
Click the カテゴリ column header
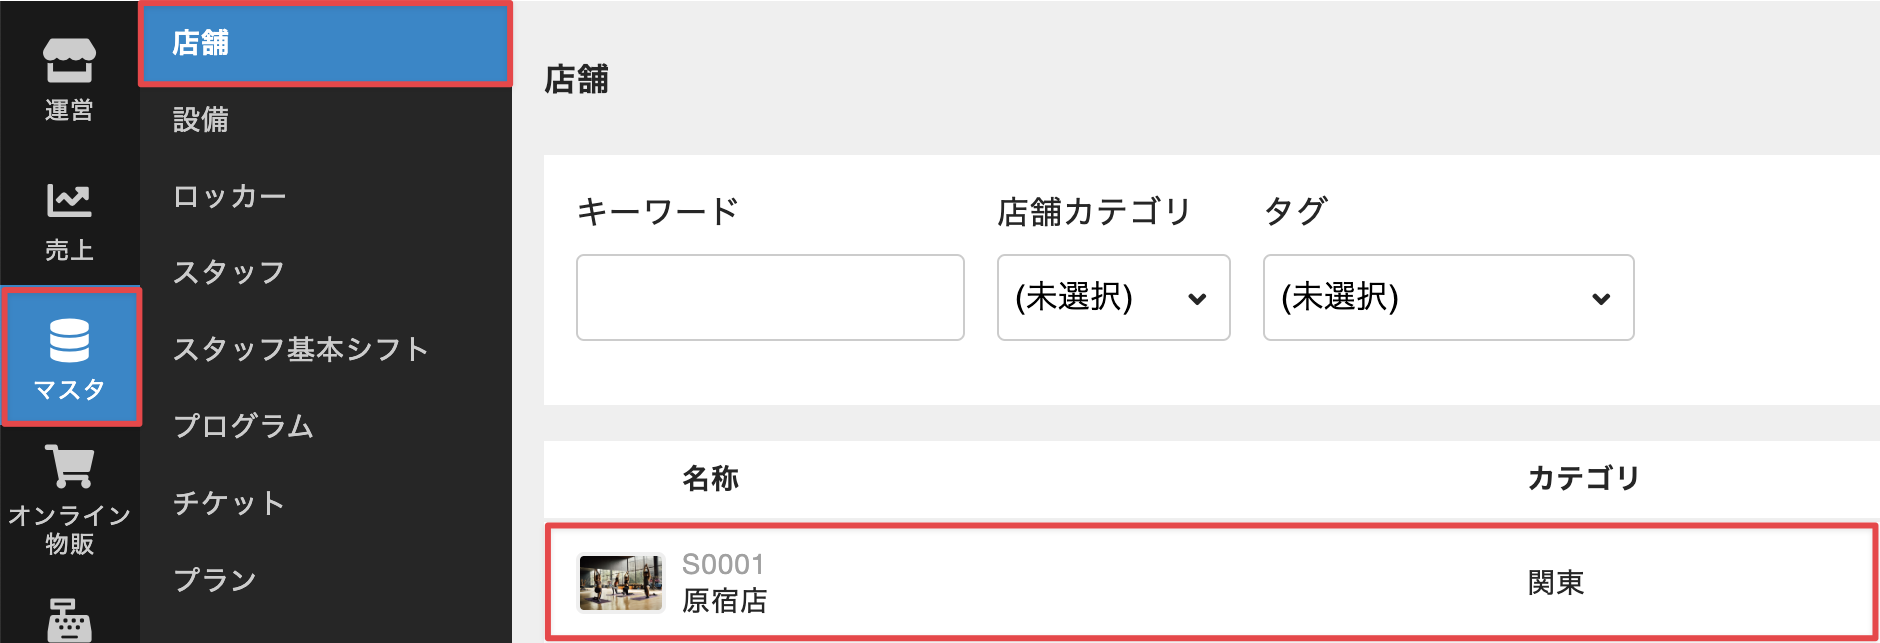tap(1584, 479)
